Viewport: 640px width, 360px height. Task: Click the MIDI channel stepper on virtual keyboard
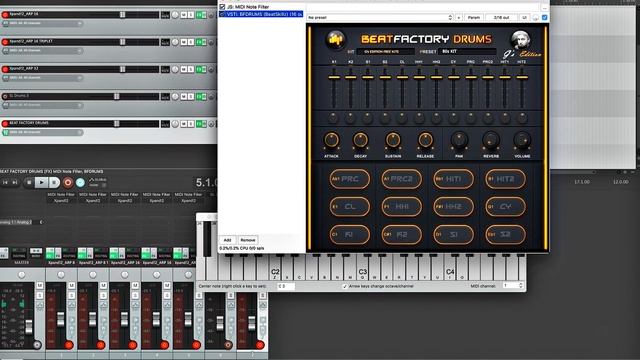click(520, 286)
